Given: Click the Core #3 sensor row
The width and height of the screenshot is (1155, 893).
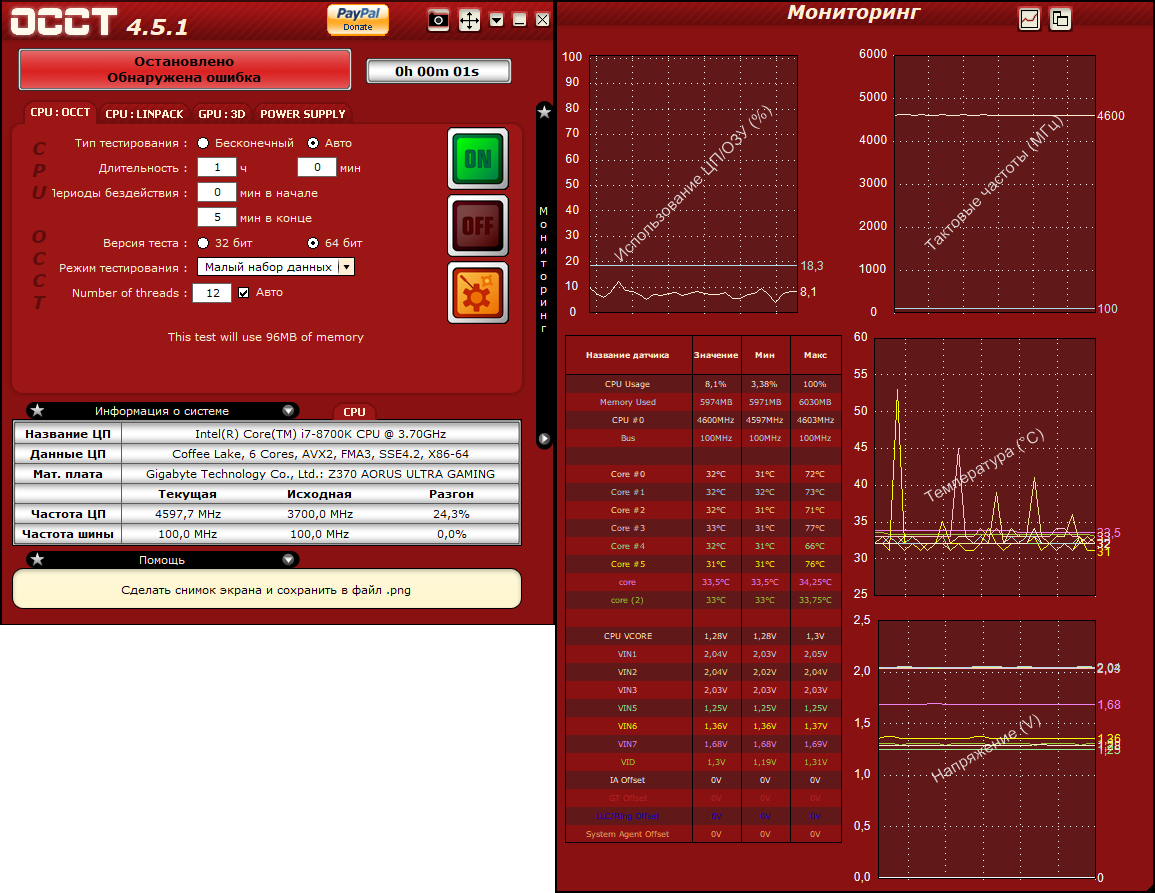Looking at the screenshot, I should click(703, 528).
